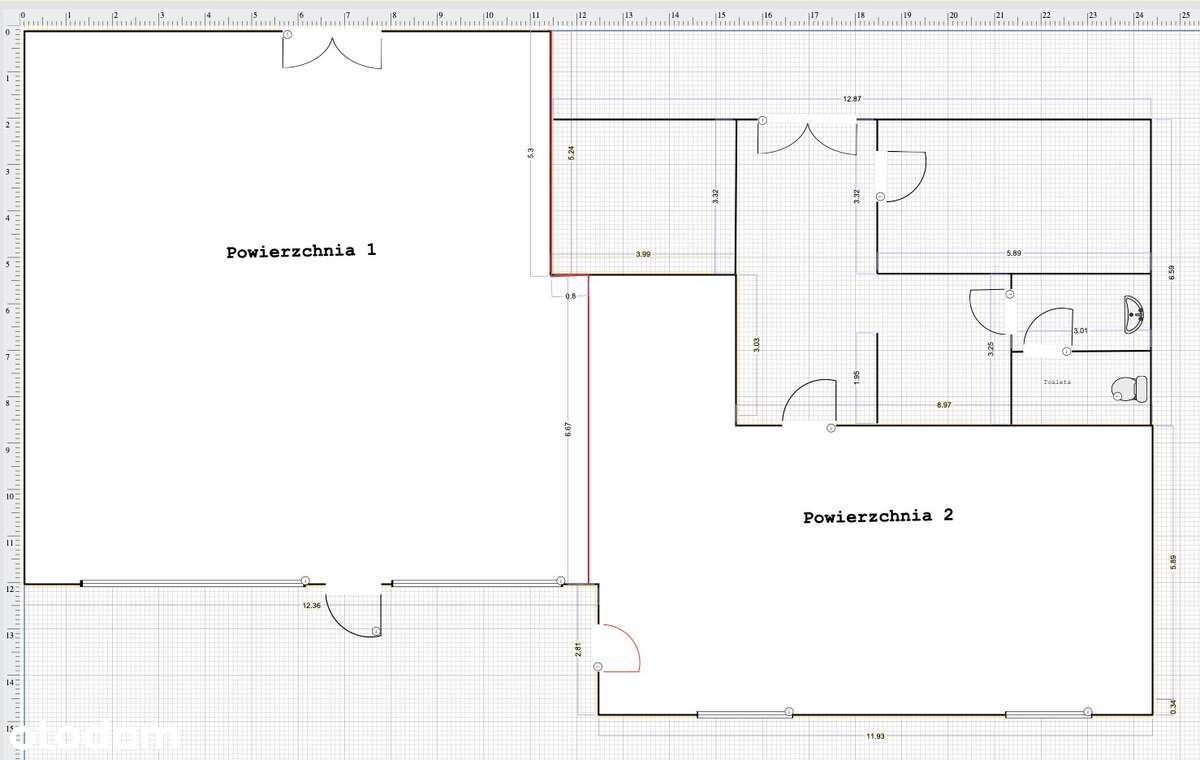Click the 3.99 dimension label
Screen dimensions: 1200x760
click(643, 255)
